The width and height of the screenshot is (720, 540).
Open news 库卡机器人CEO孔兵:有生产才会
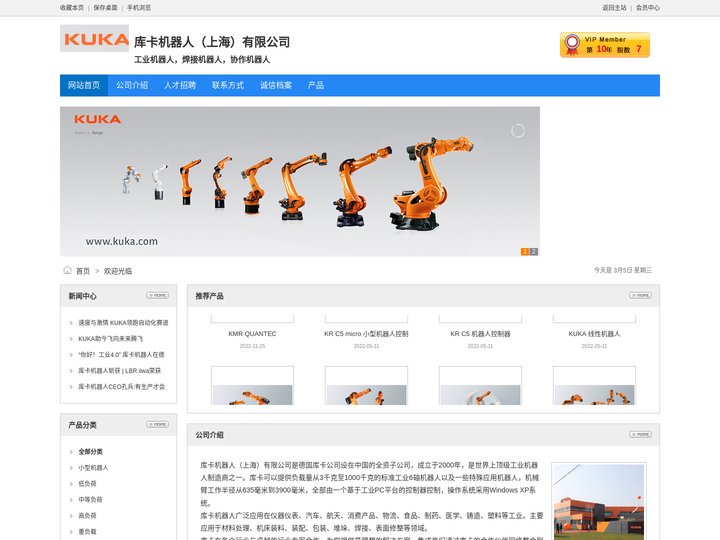pos(121,387)
